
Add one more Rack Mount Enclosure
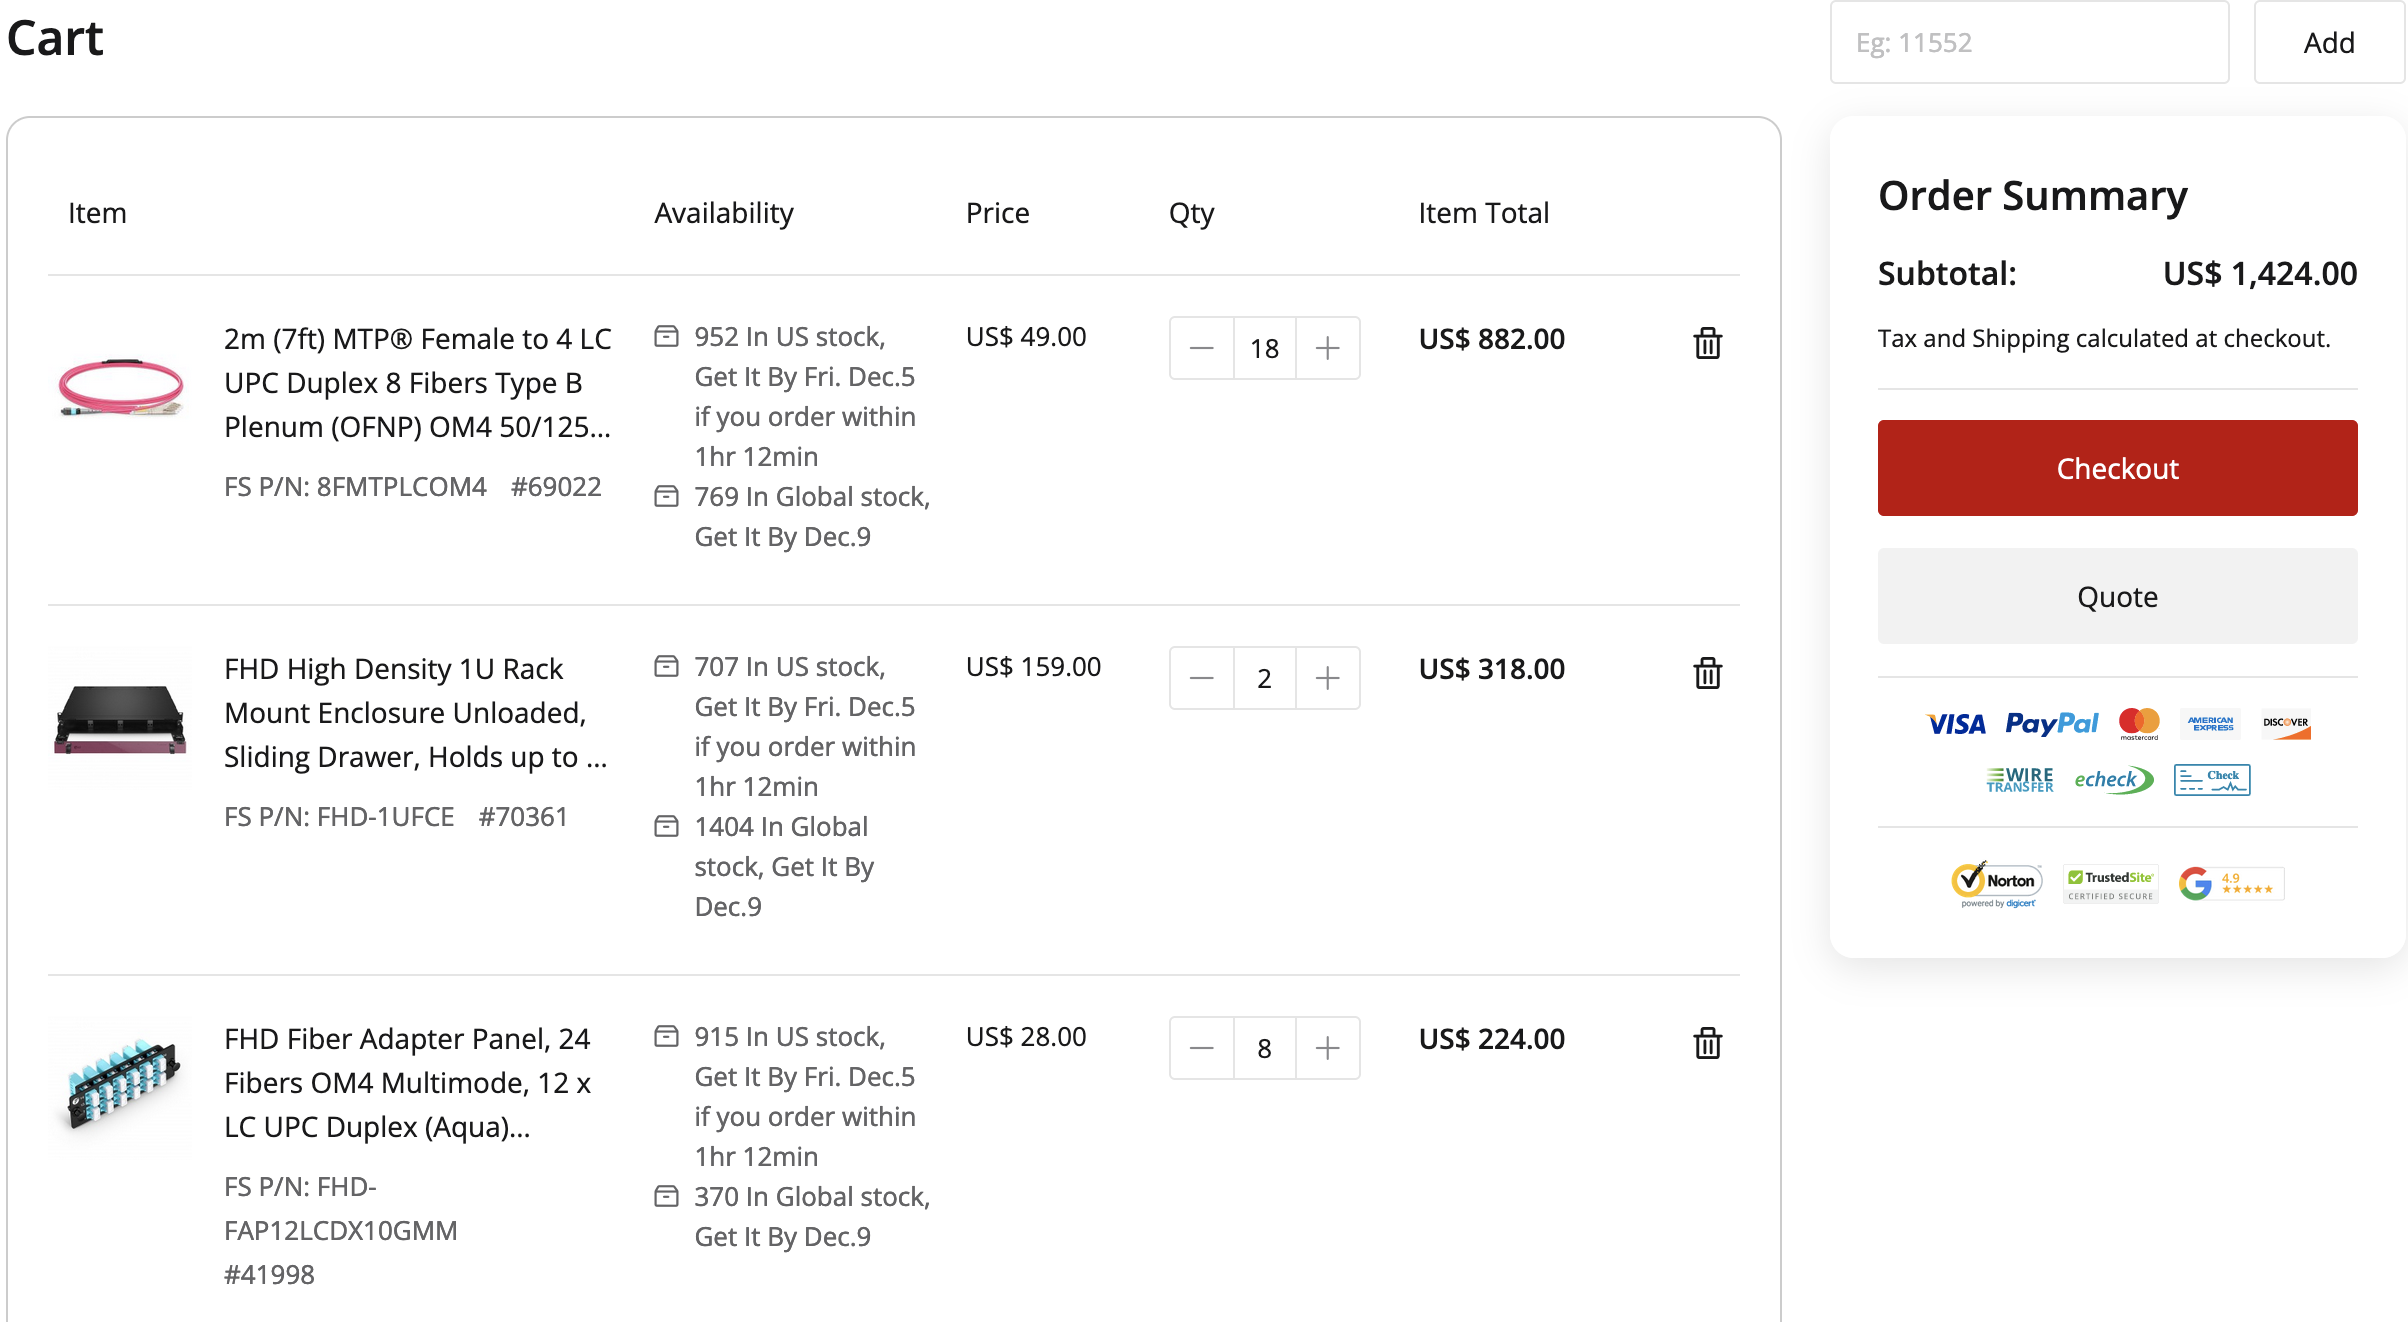point(1327,678)
